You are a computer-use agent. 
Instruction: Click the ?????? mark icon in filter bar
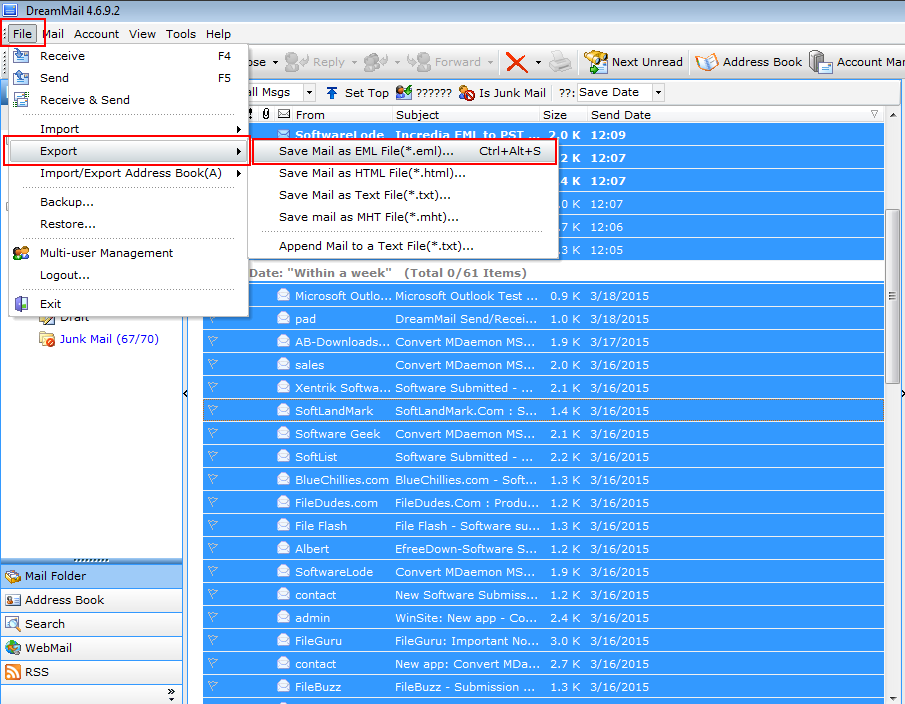[404, 92]
